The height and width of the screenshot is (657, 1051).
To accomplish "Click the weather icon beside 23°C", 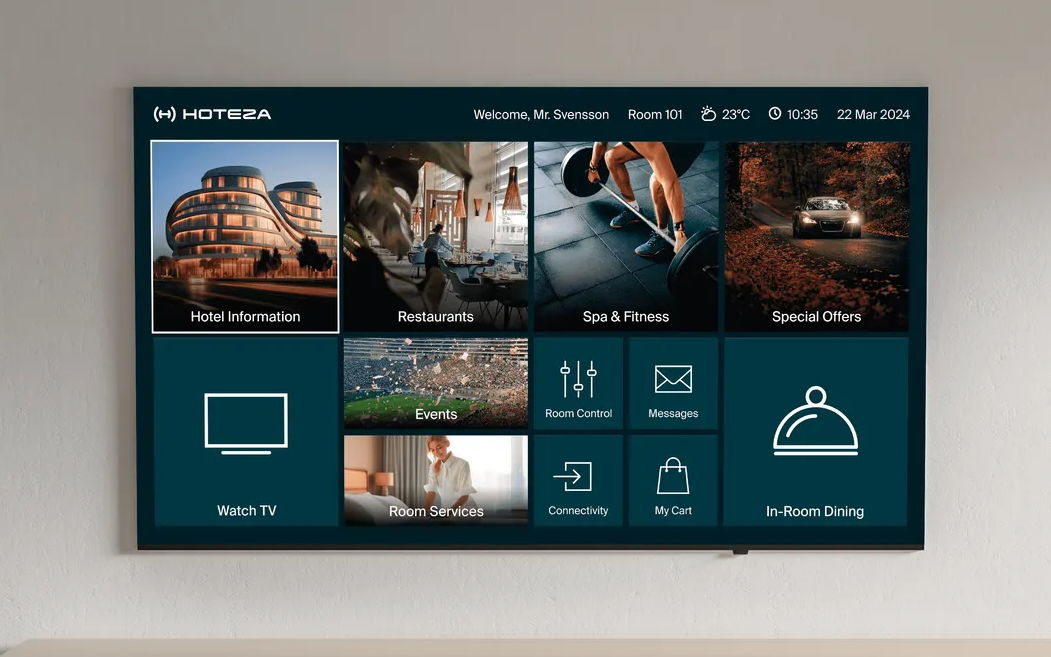I will (708, 113).
